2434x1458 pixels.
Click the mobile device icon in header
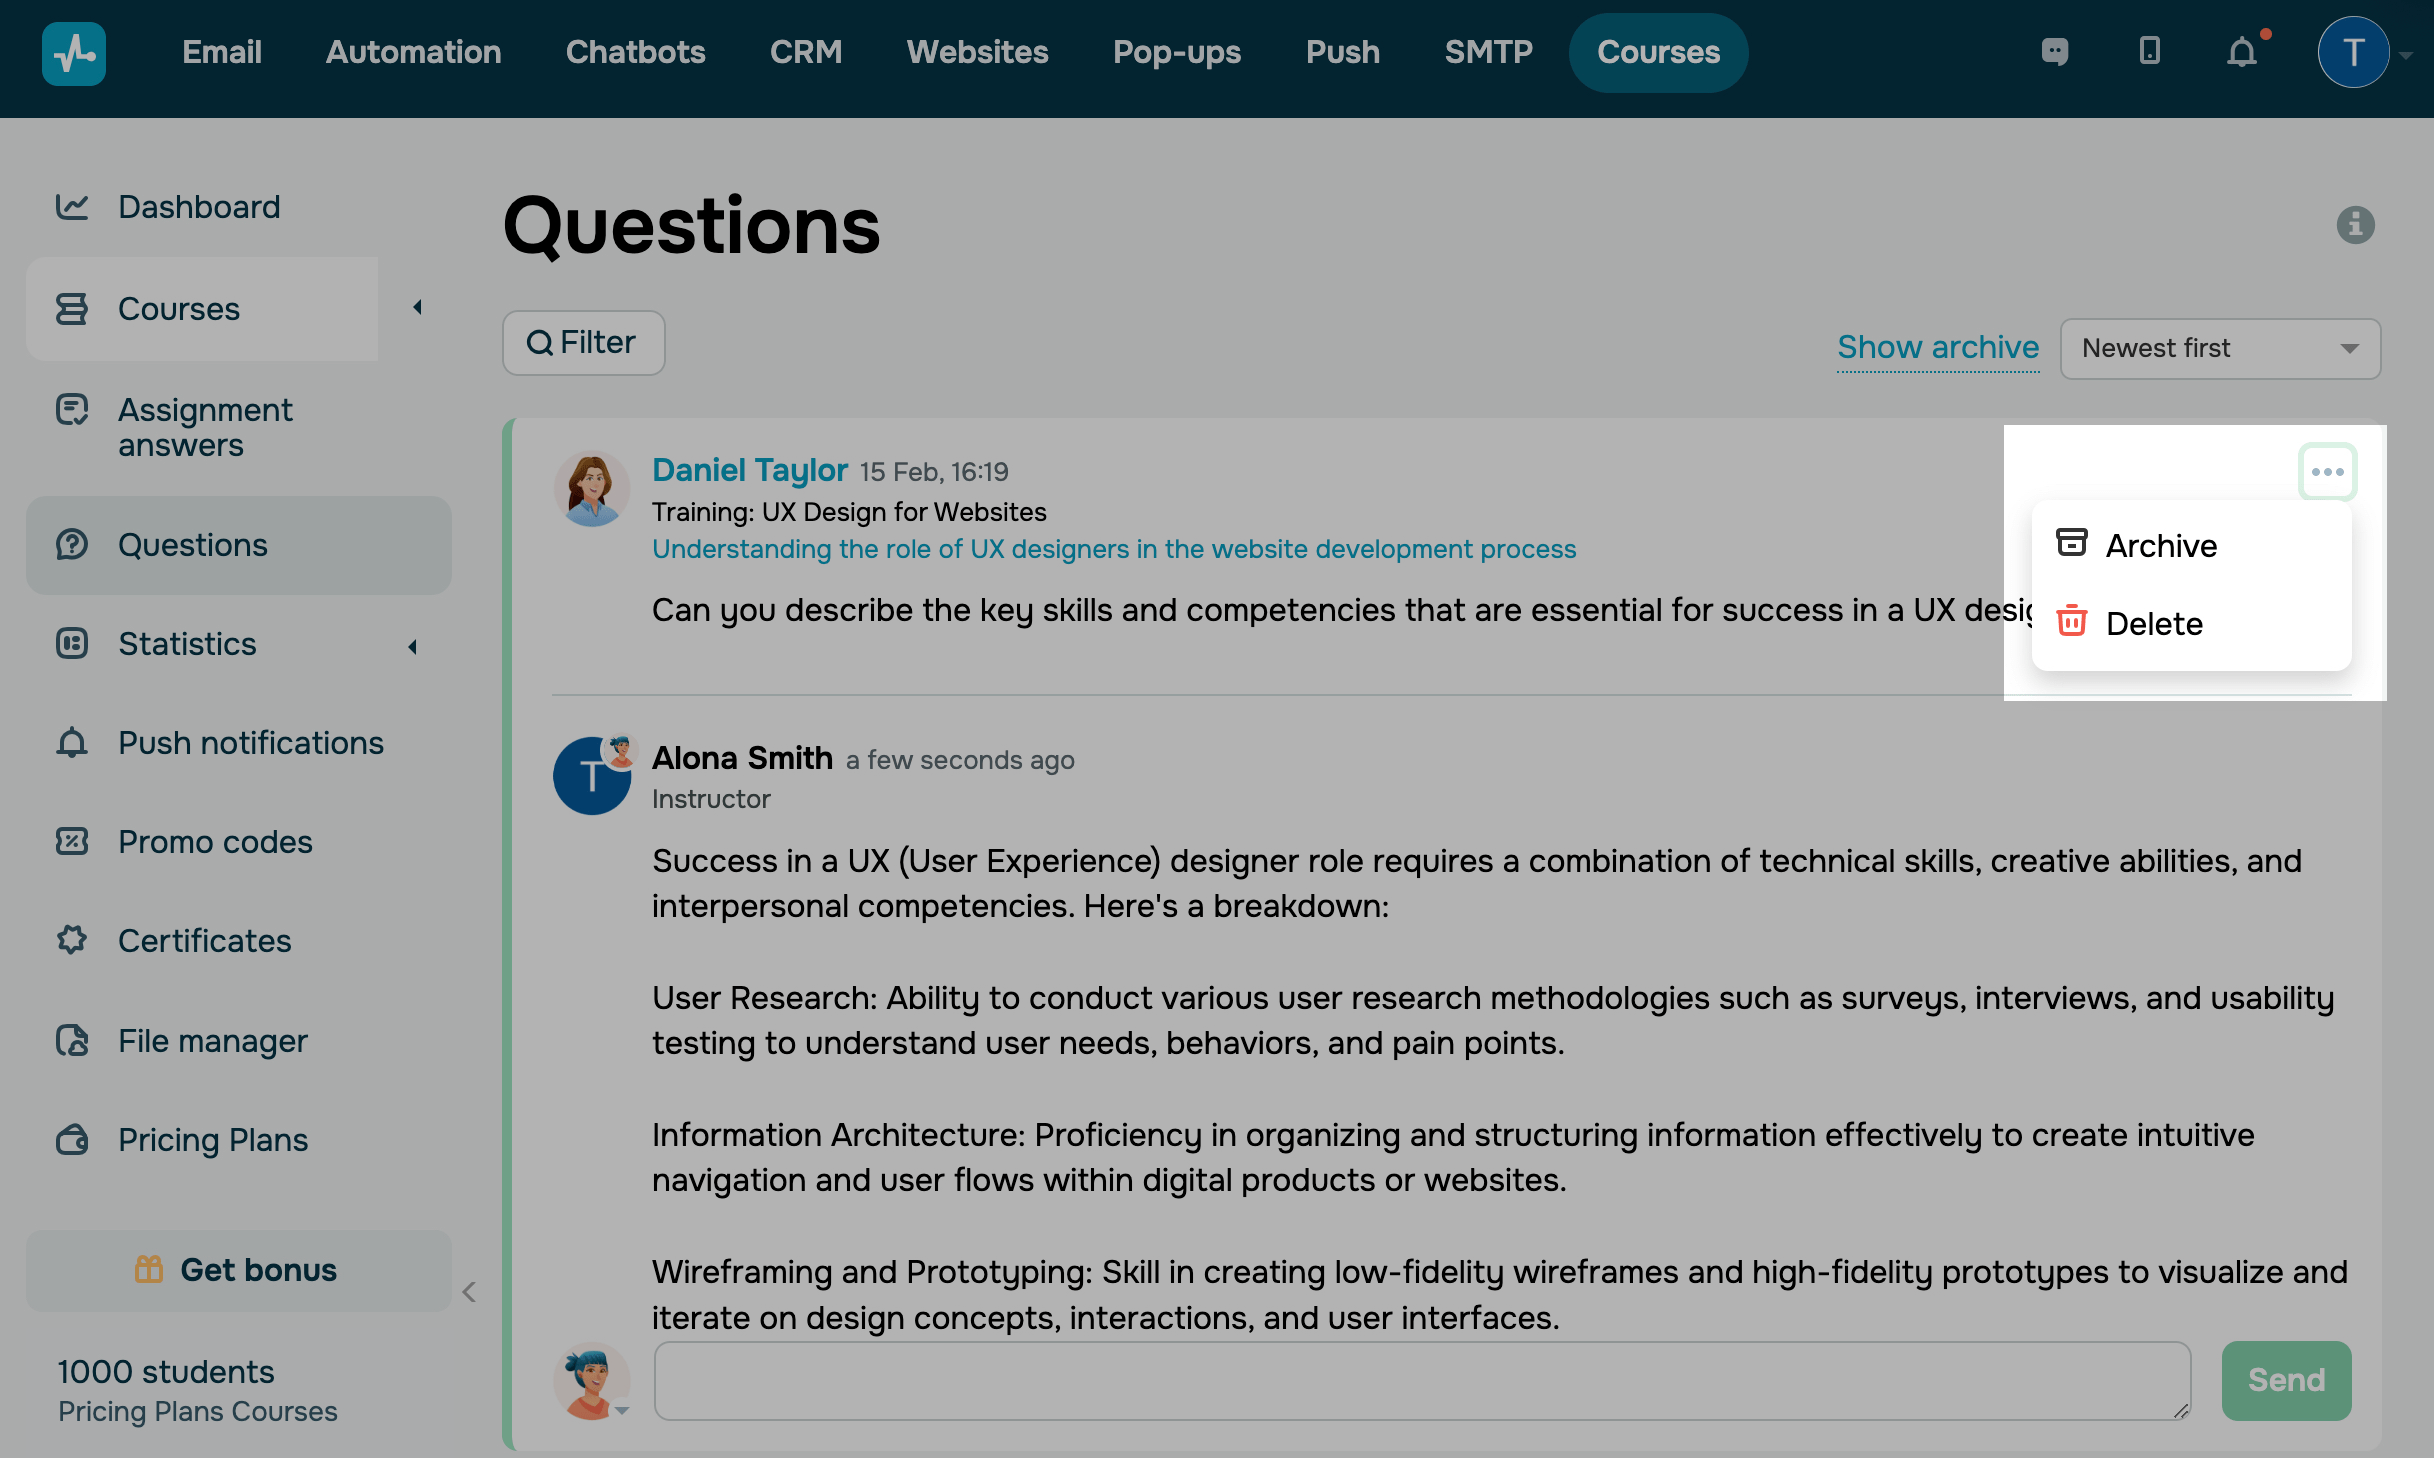[x=2149, y=52]
